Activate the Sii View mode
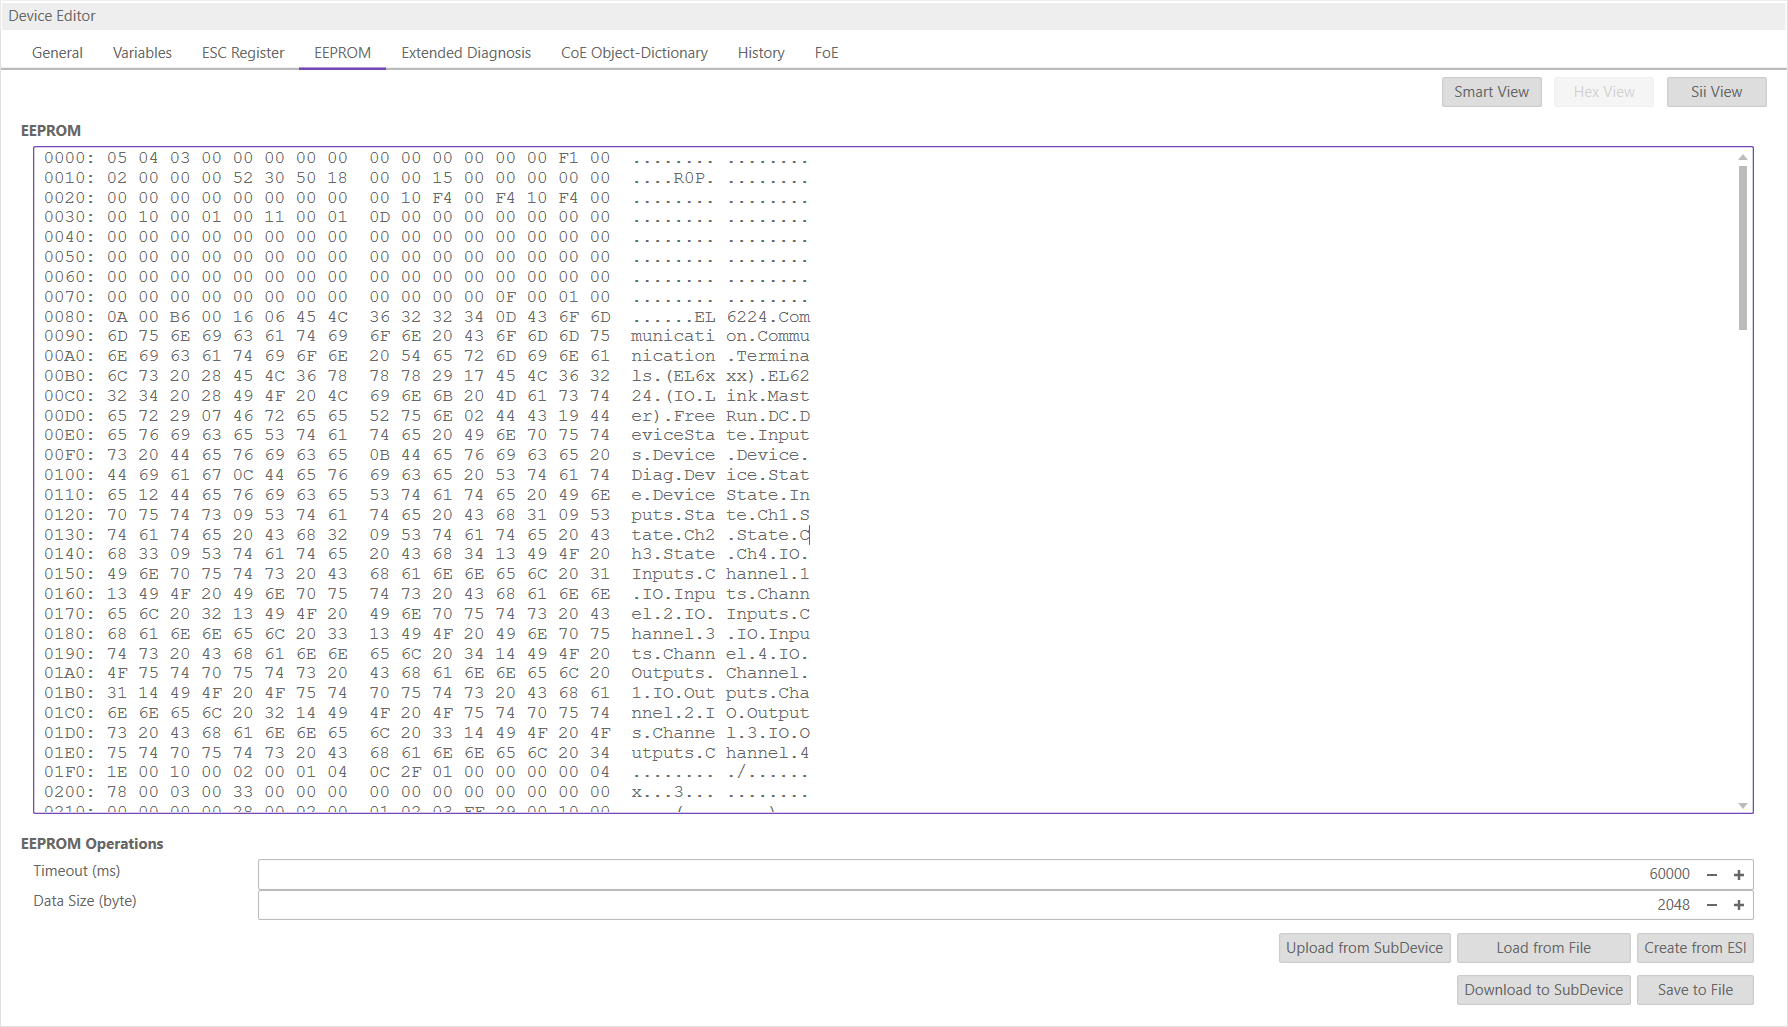Screen dimensions: 1788x1027 1716,91
